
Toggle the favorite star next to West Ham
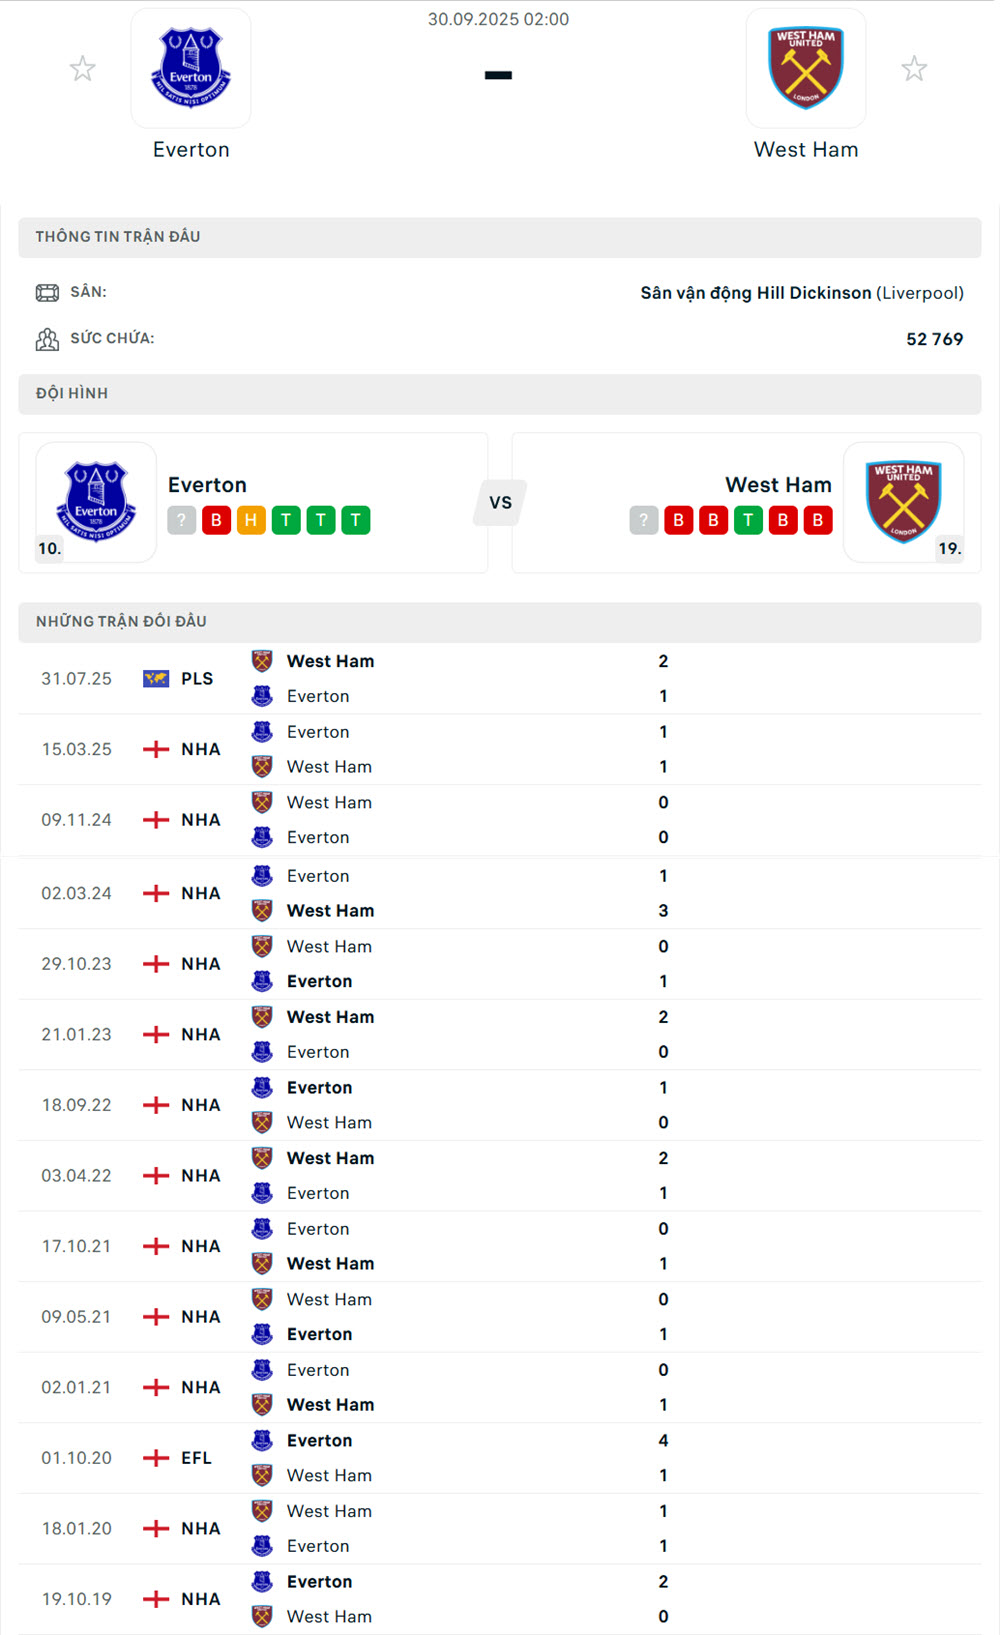915,68
